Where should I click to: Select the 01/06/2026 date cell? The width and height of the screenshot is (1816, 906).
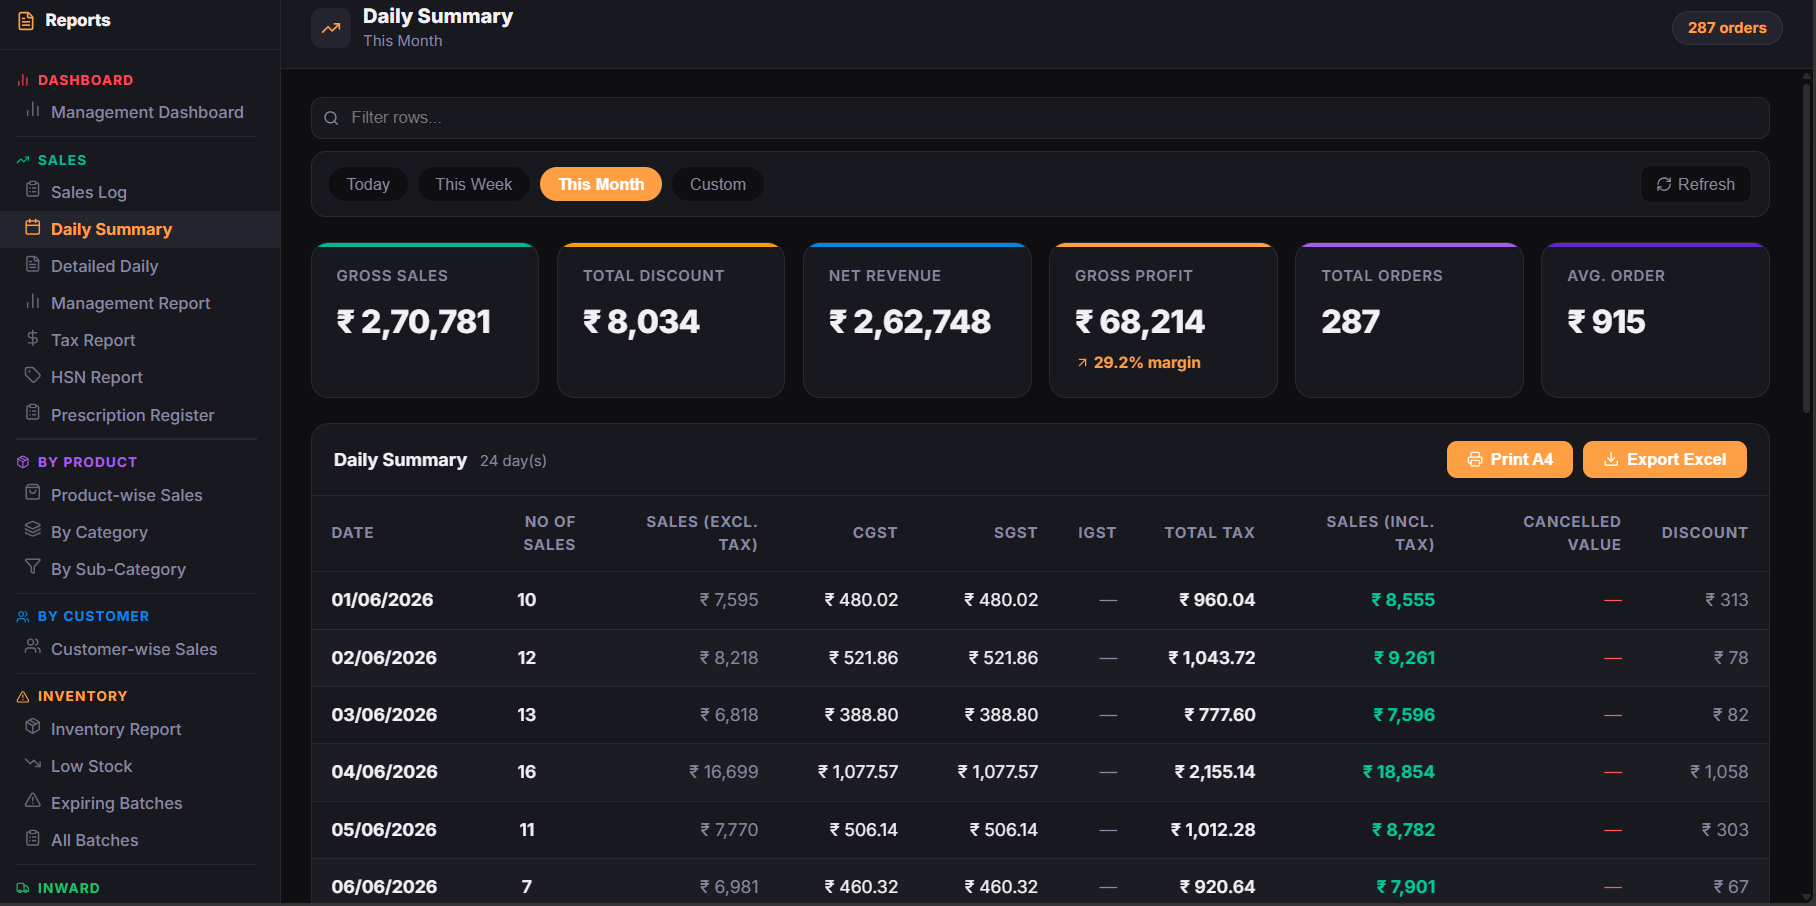[382, 600]
